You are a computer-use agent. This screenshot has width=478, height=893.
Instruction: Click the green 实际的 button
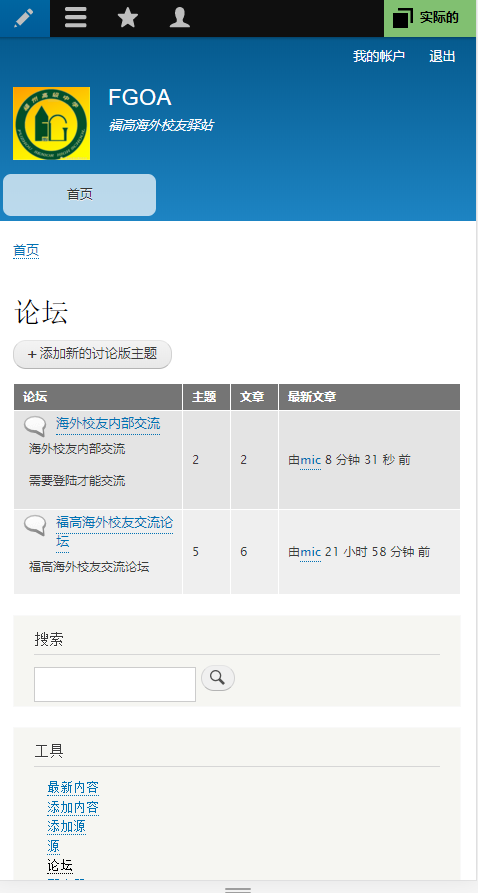(430, 18)
